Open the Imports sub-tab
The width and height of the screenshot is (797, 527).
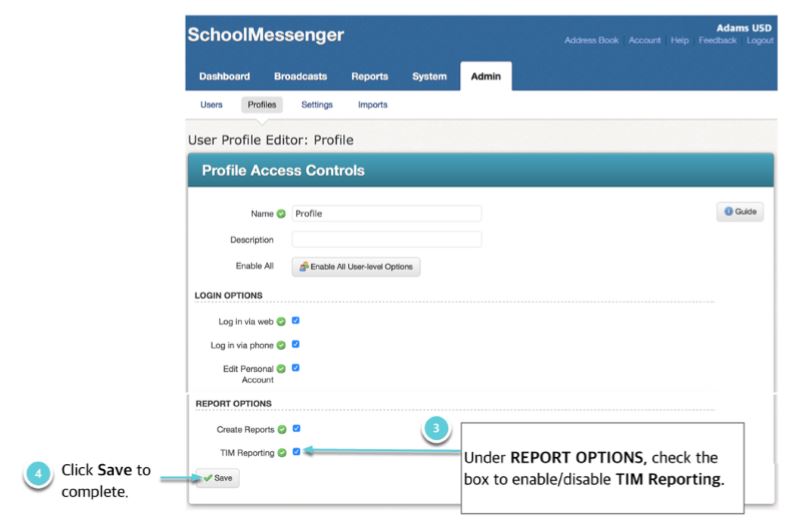(x=373, y=105)
